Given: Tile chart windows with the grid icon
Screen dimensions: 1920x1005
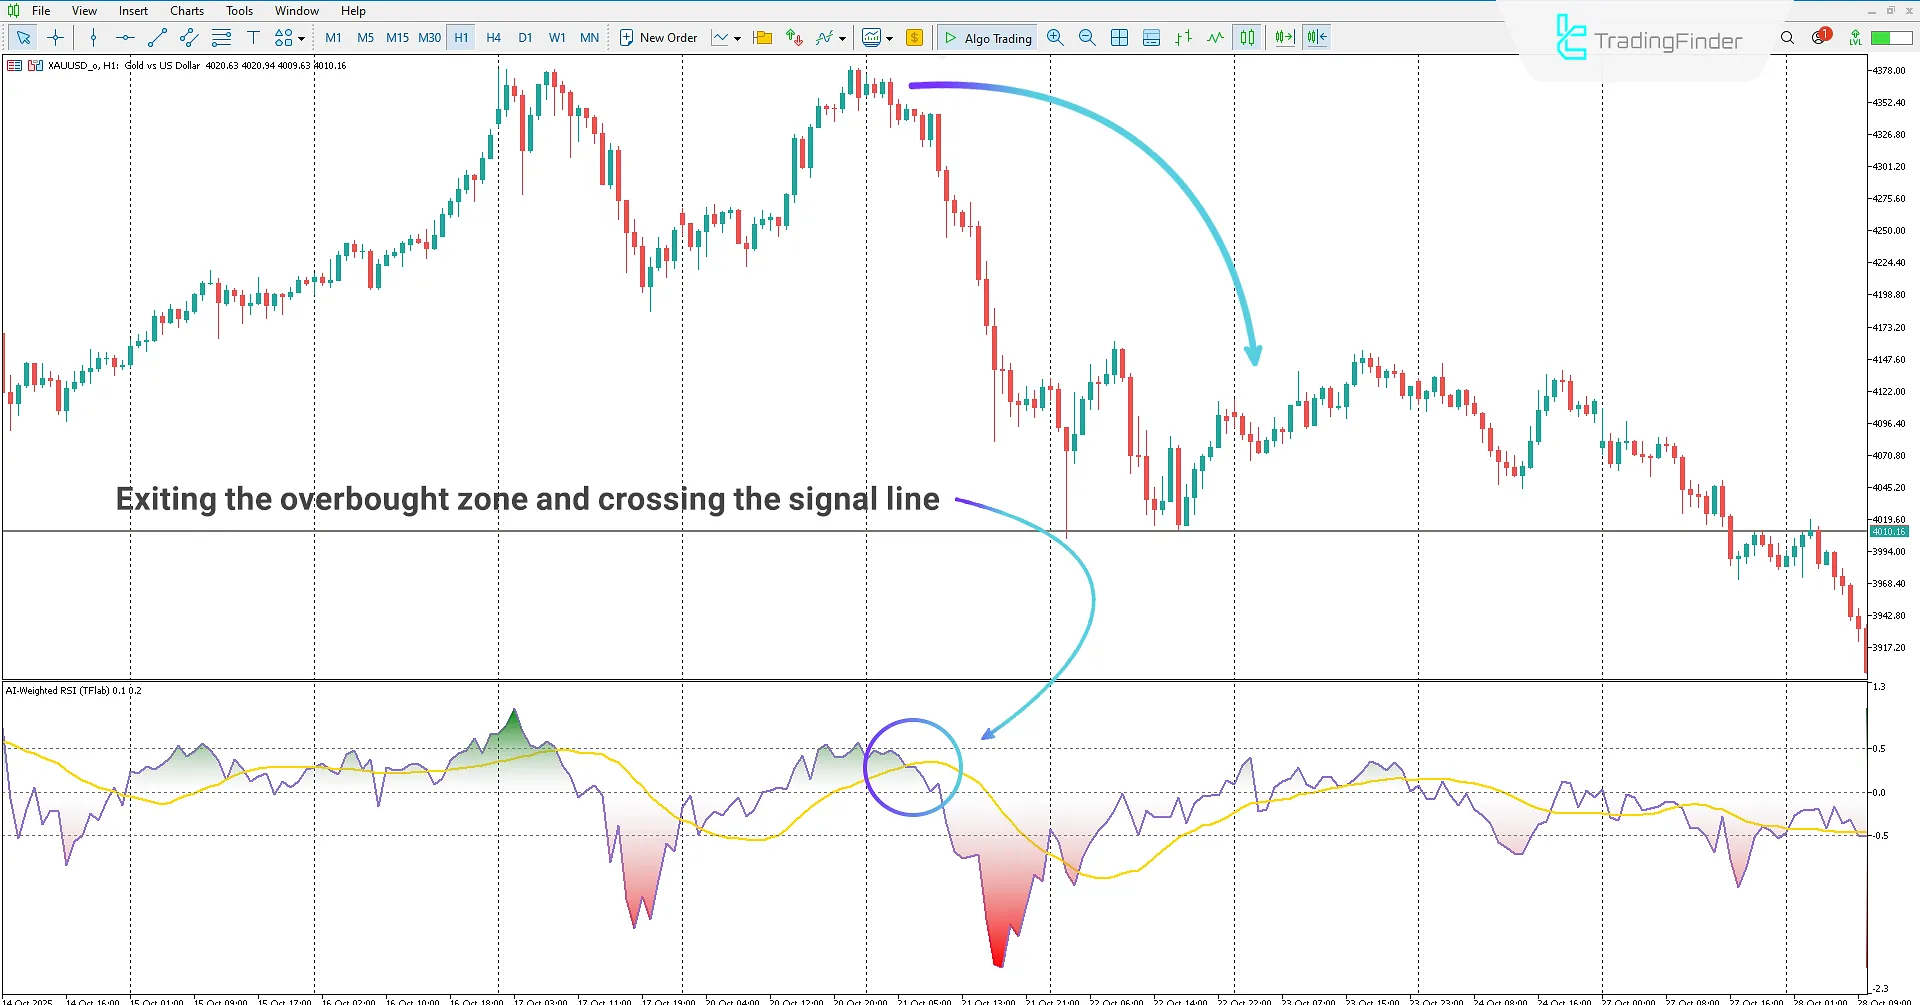Looking at the screenshot, I should click(x=1119, y=37).
